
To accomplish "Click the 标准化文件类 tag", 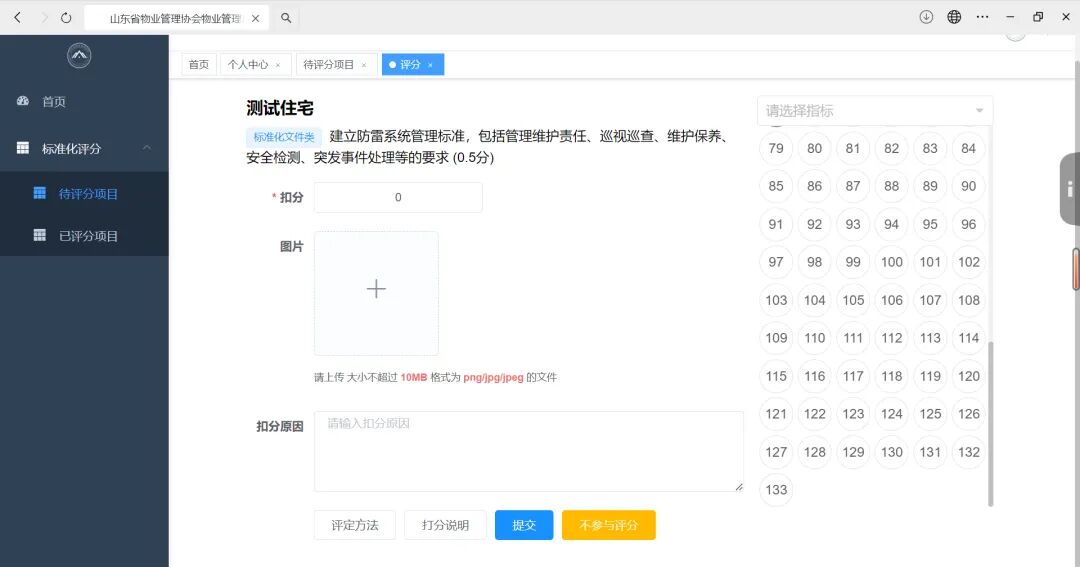I will pos(284,136).
